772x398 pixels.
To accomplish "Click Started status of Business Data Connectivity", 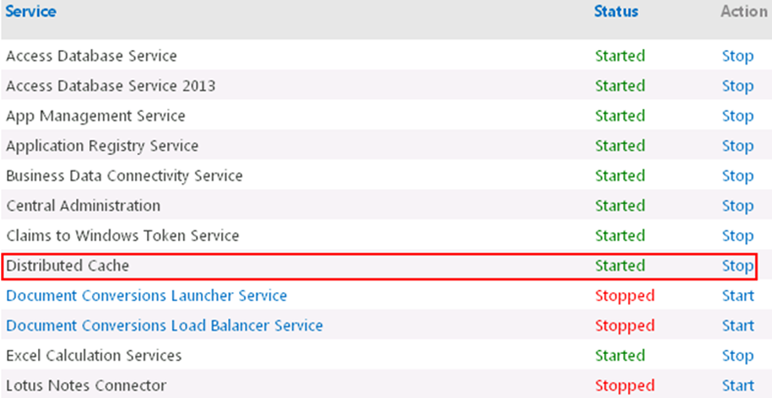I will coord(620,176).
